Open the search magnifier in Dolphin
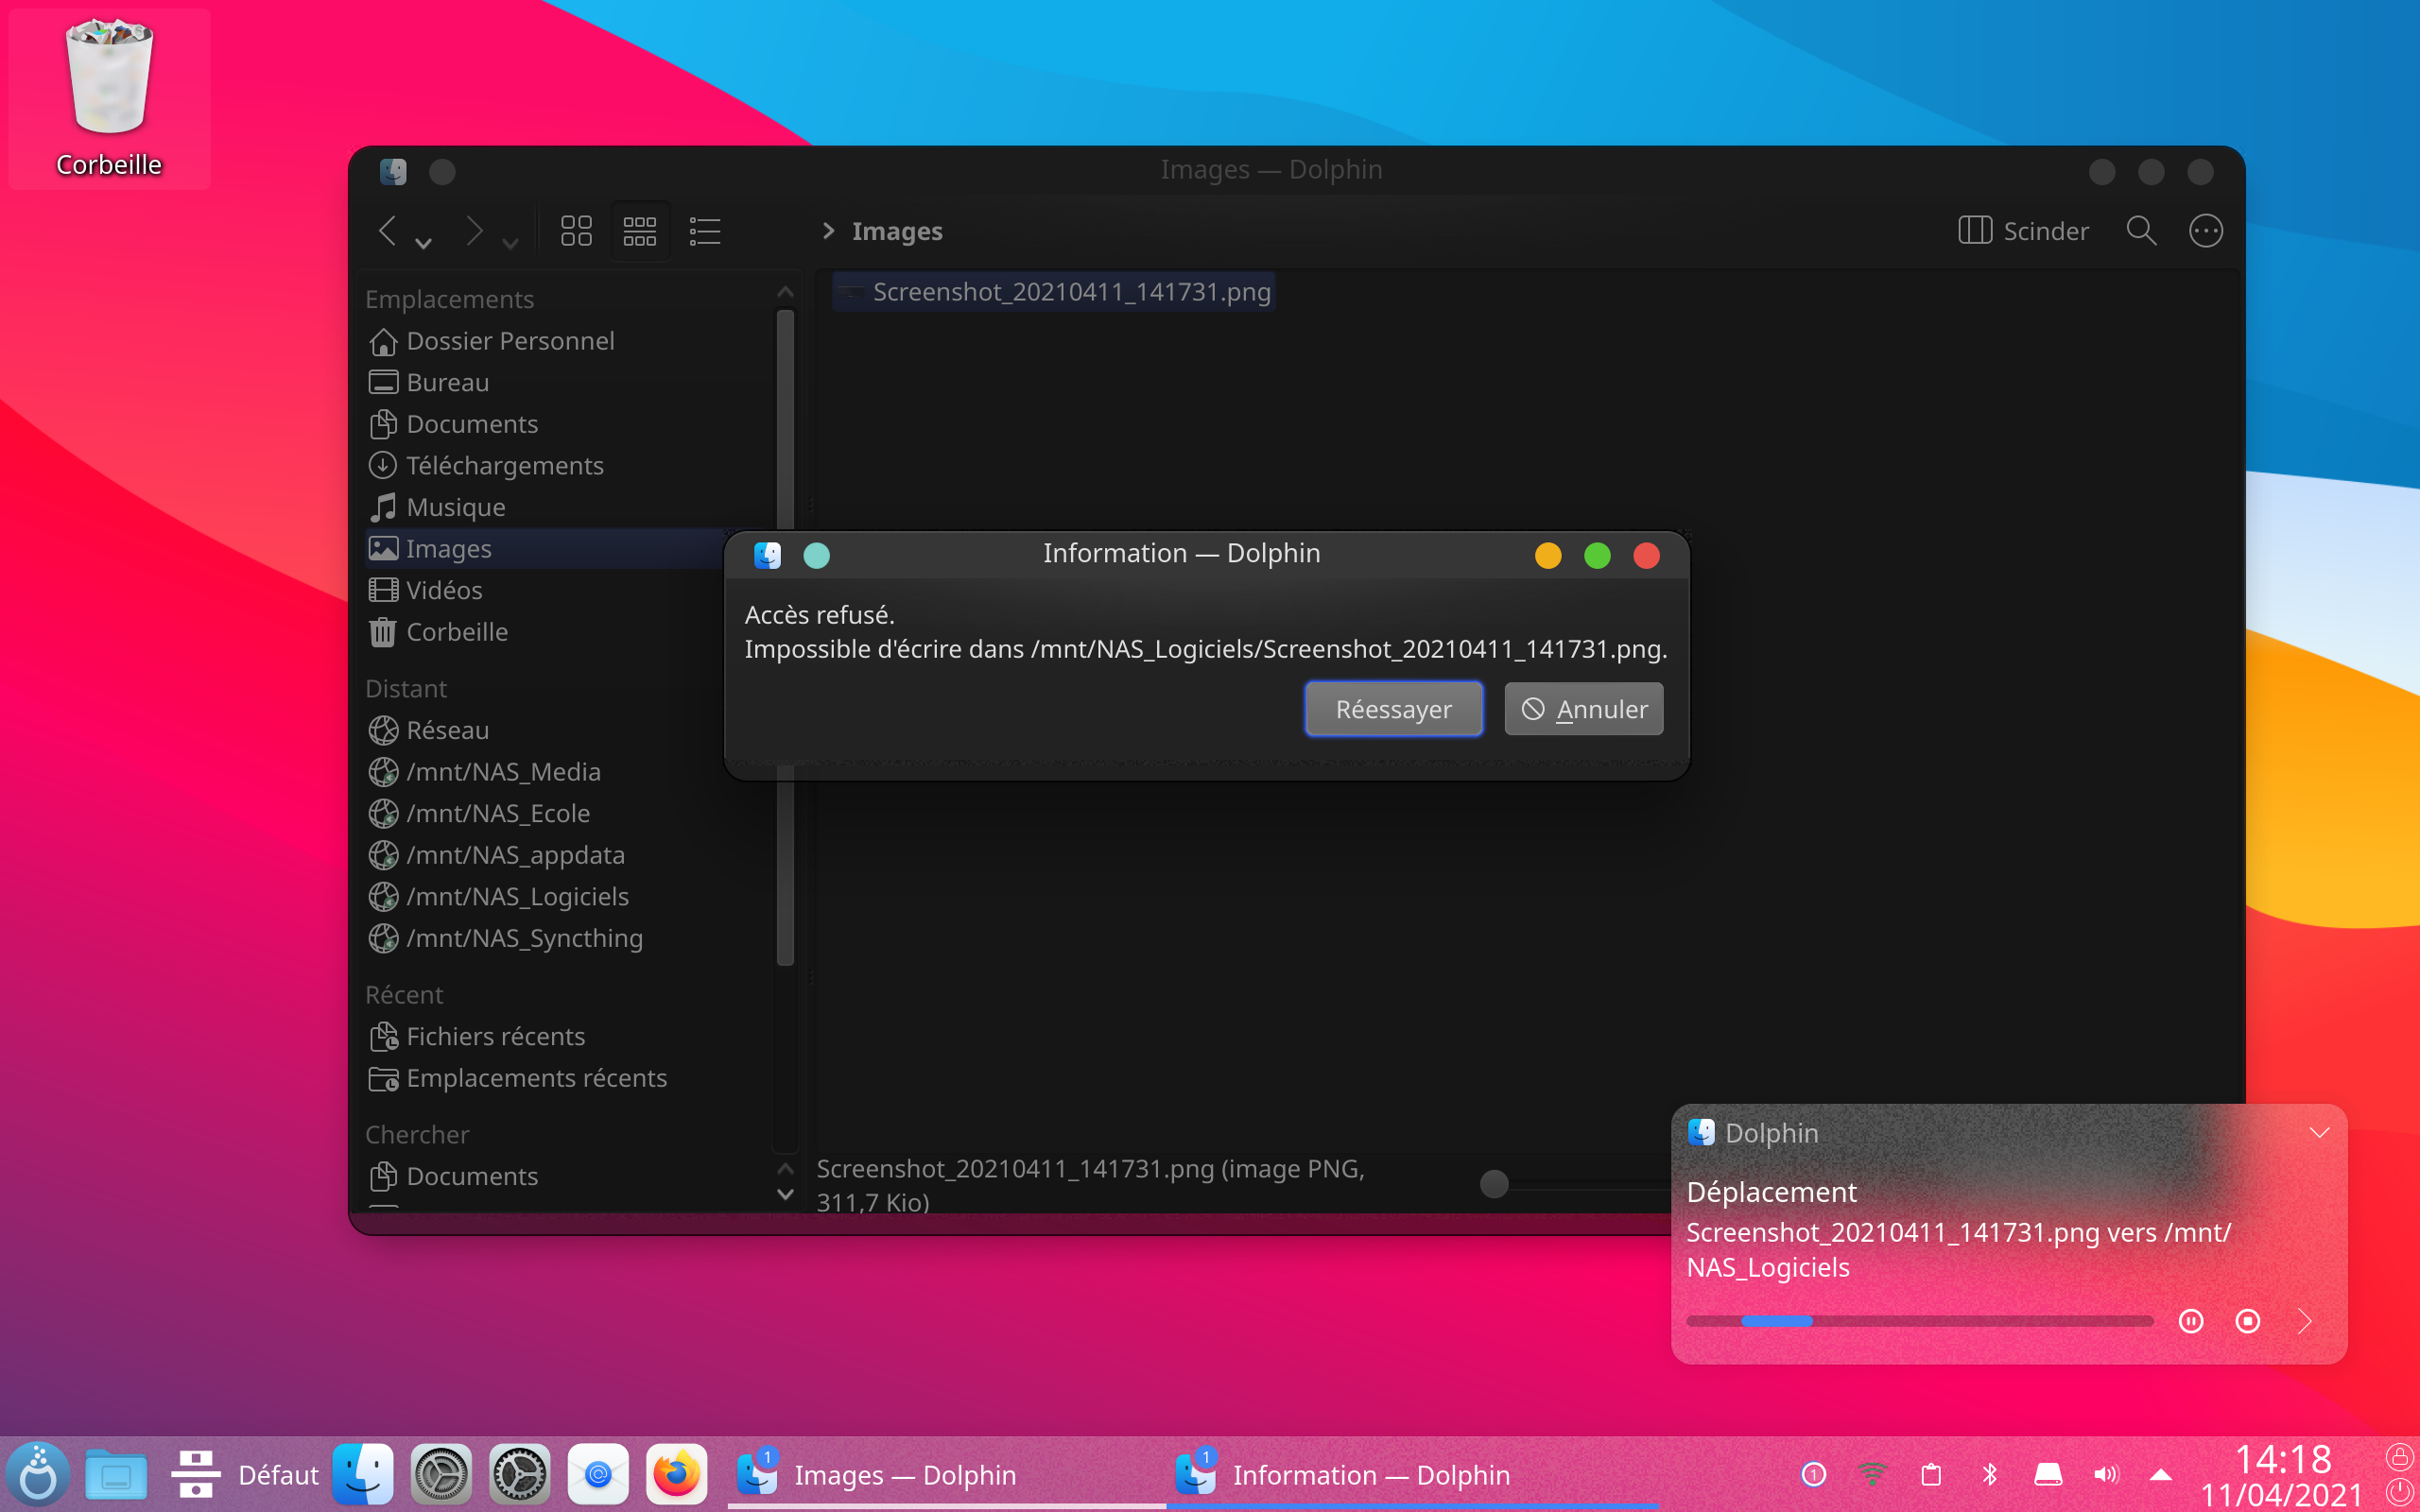This screenshot has height=1512, width=2420. point(2141,231)
